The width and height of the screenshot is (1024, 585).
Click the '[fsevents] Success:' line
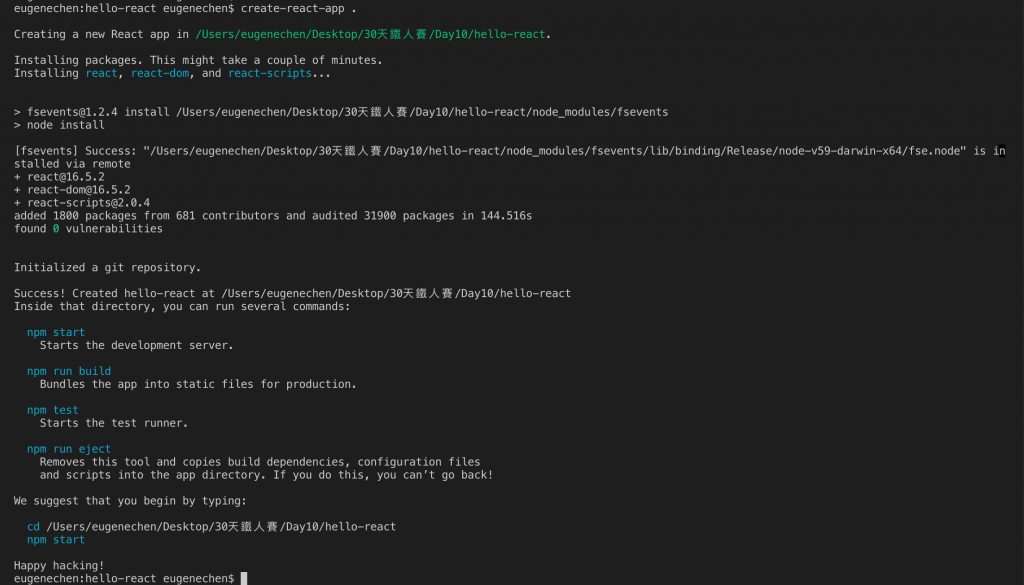510,151
